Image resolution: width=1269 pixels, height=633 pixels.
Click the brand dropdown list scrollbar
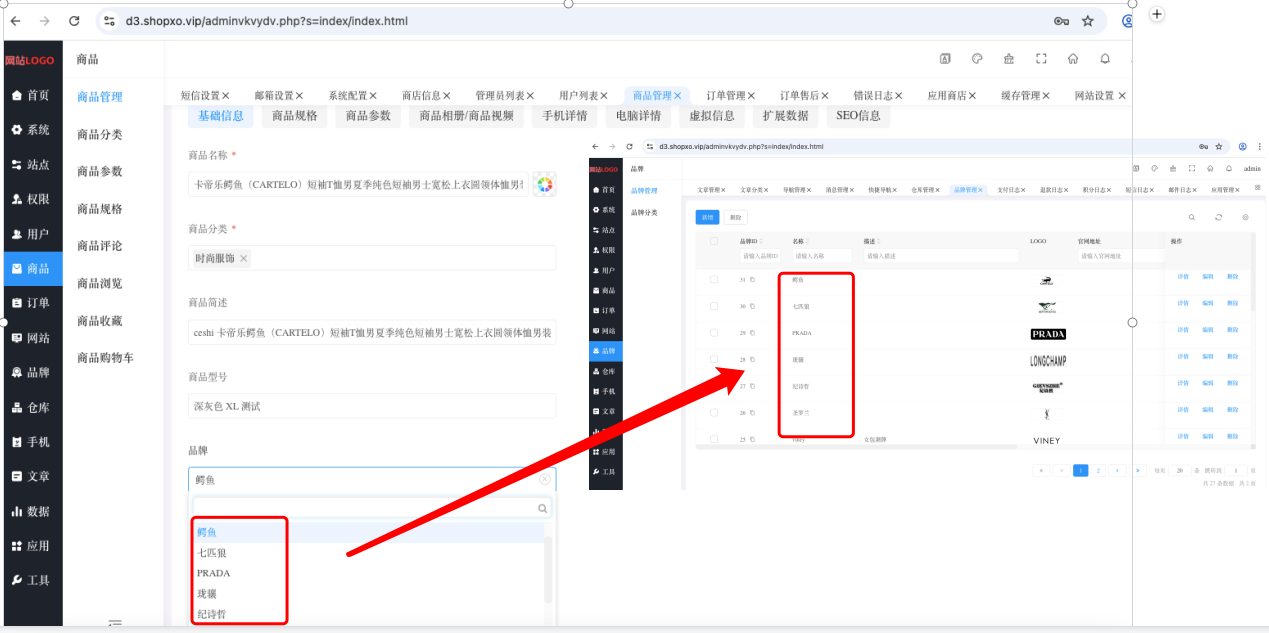[547, 570]
